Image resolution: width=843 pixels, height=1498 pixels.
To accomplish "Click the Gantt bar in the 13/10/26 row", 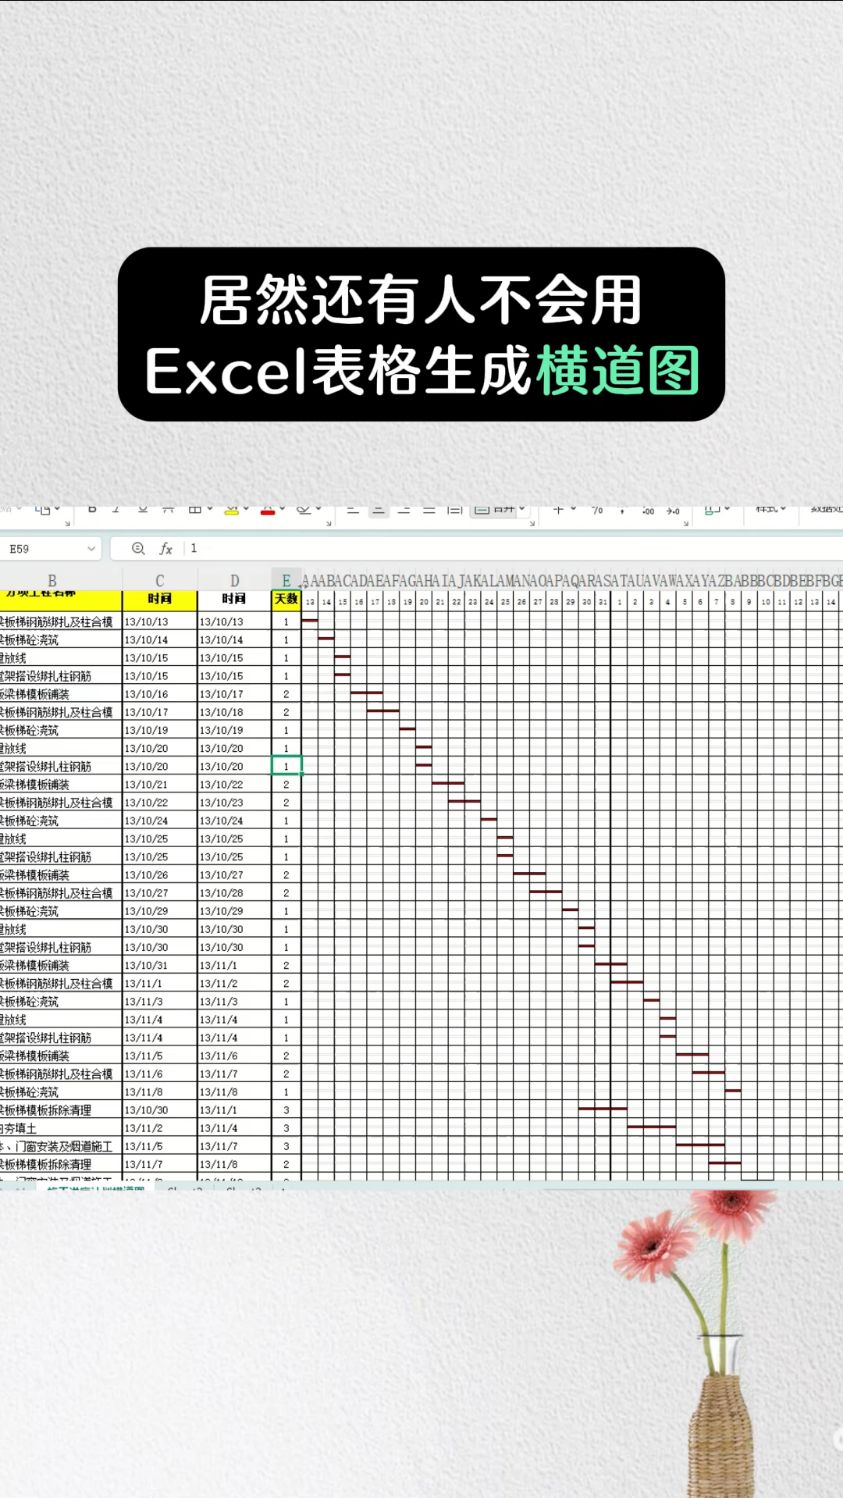I will pos(529,874).
